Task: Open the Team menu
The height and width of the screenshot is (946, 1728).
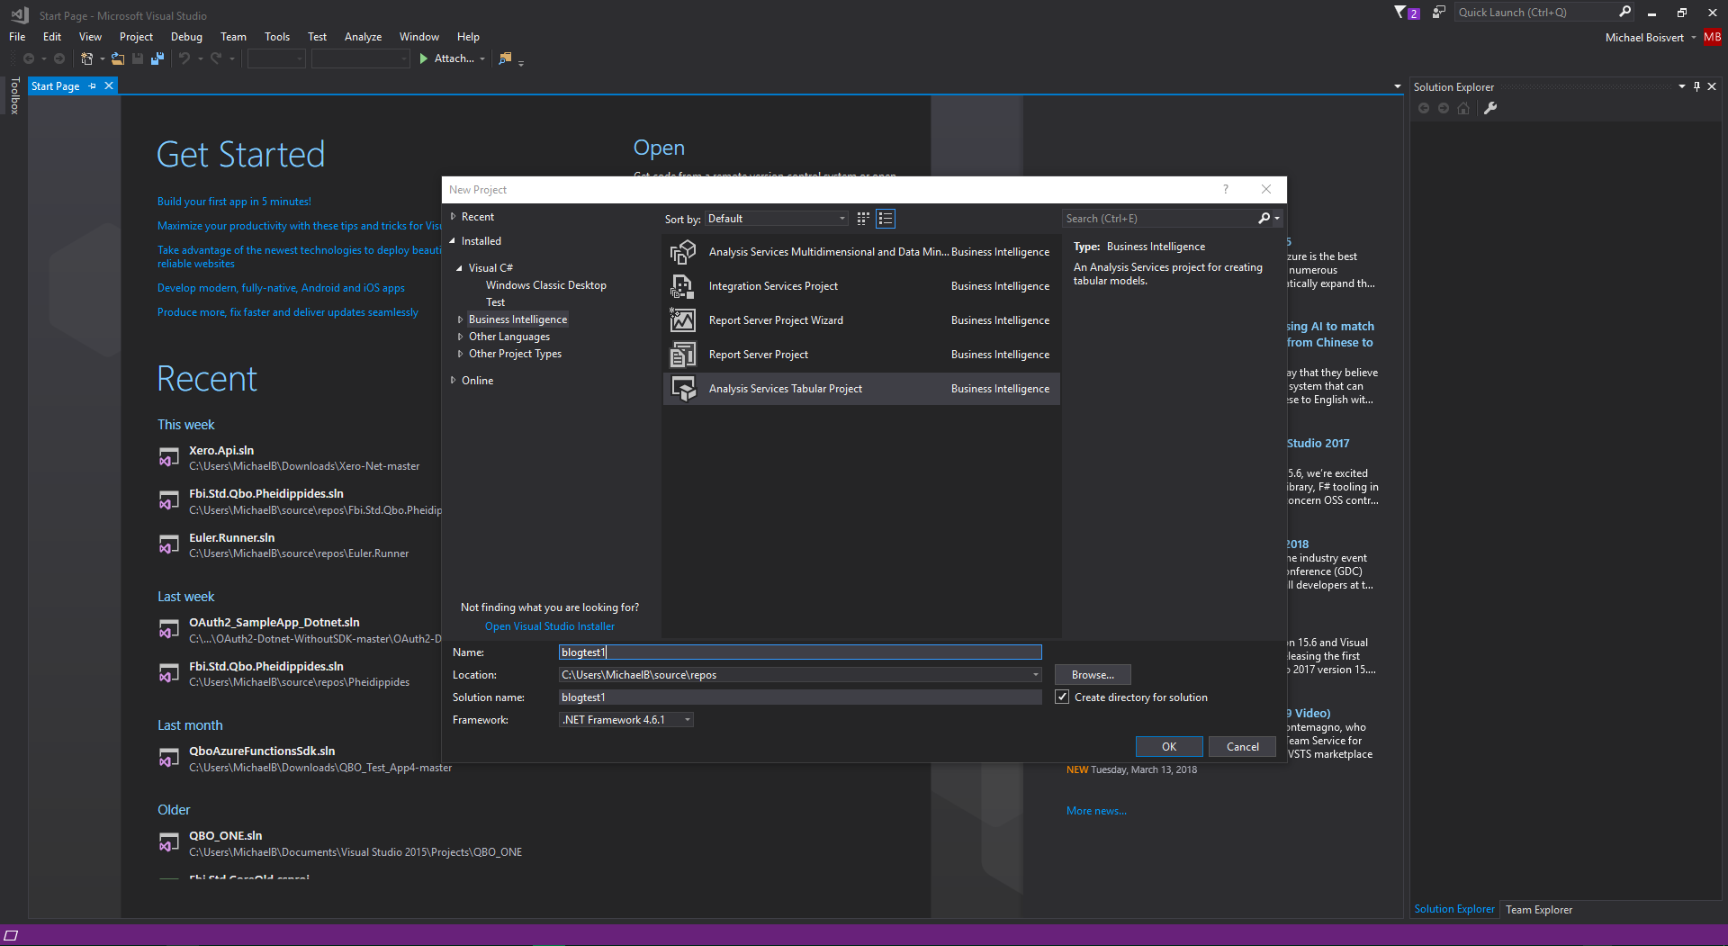Action: (233, 37)
